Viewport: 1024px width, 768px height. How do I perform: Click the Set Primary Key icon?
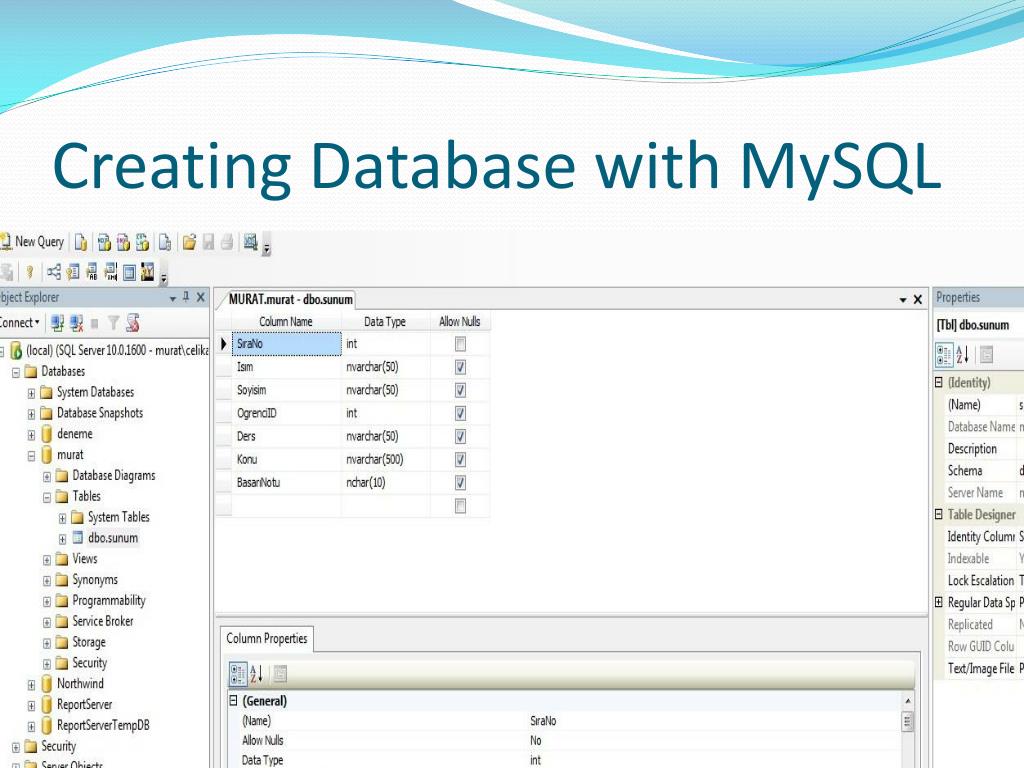[29, 272]
